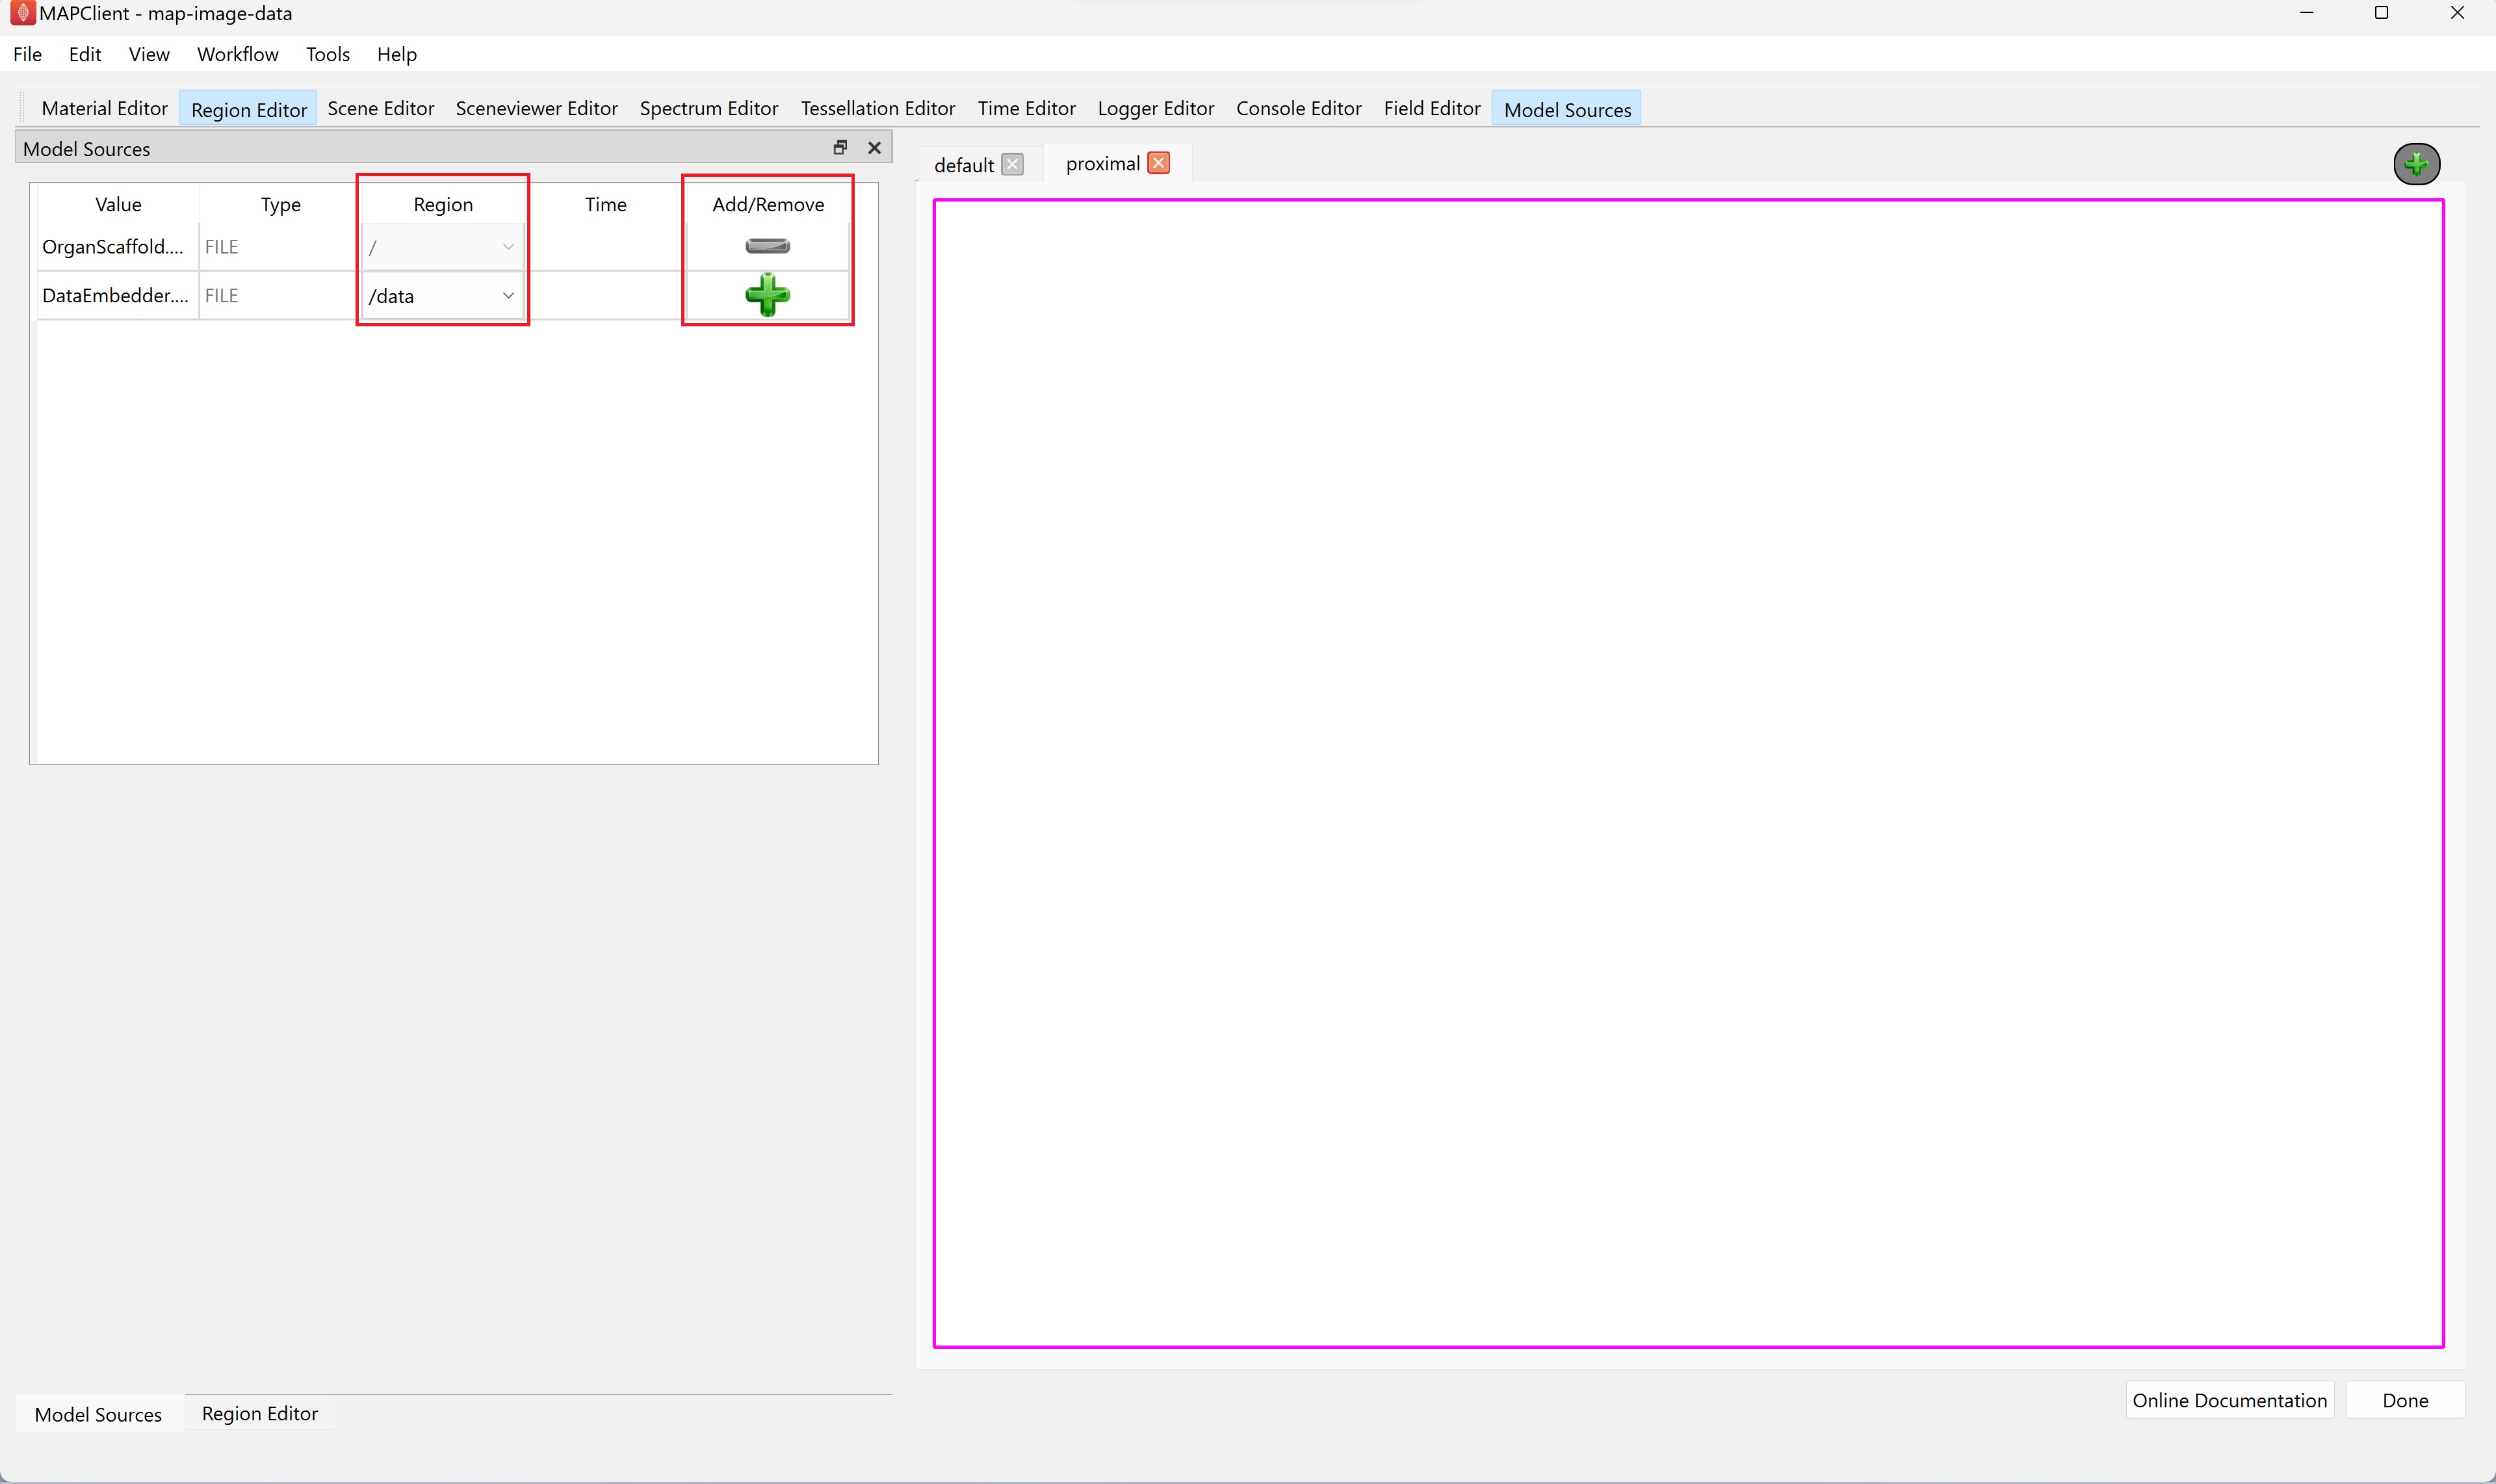Click the Add/Remove column header
The width and height of the screenshot is (2496, 1484).
(x=768, y=204)
